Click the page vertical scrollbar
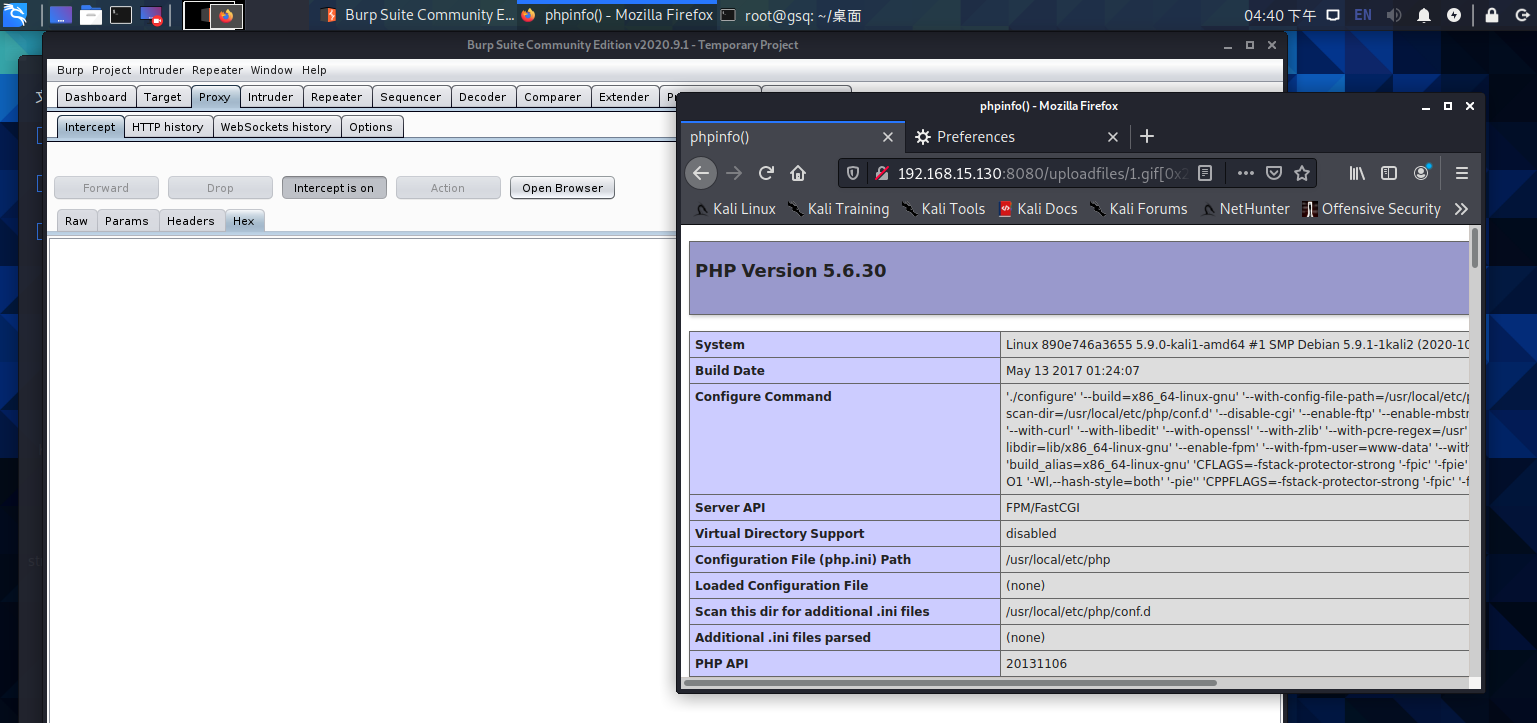The width and height of the screenshot is (1537, 723). click(x=1474, y=248)
